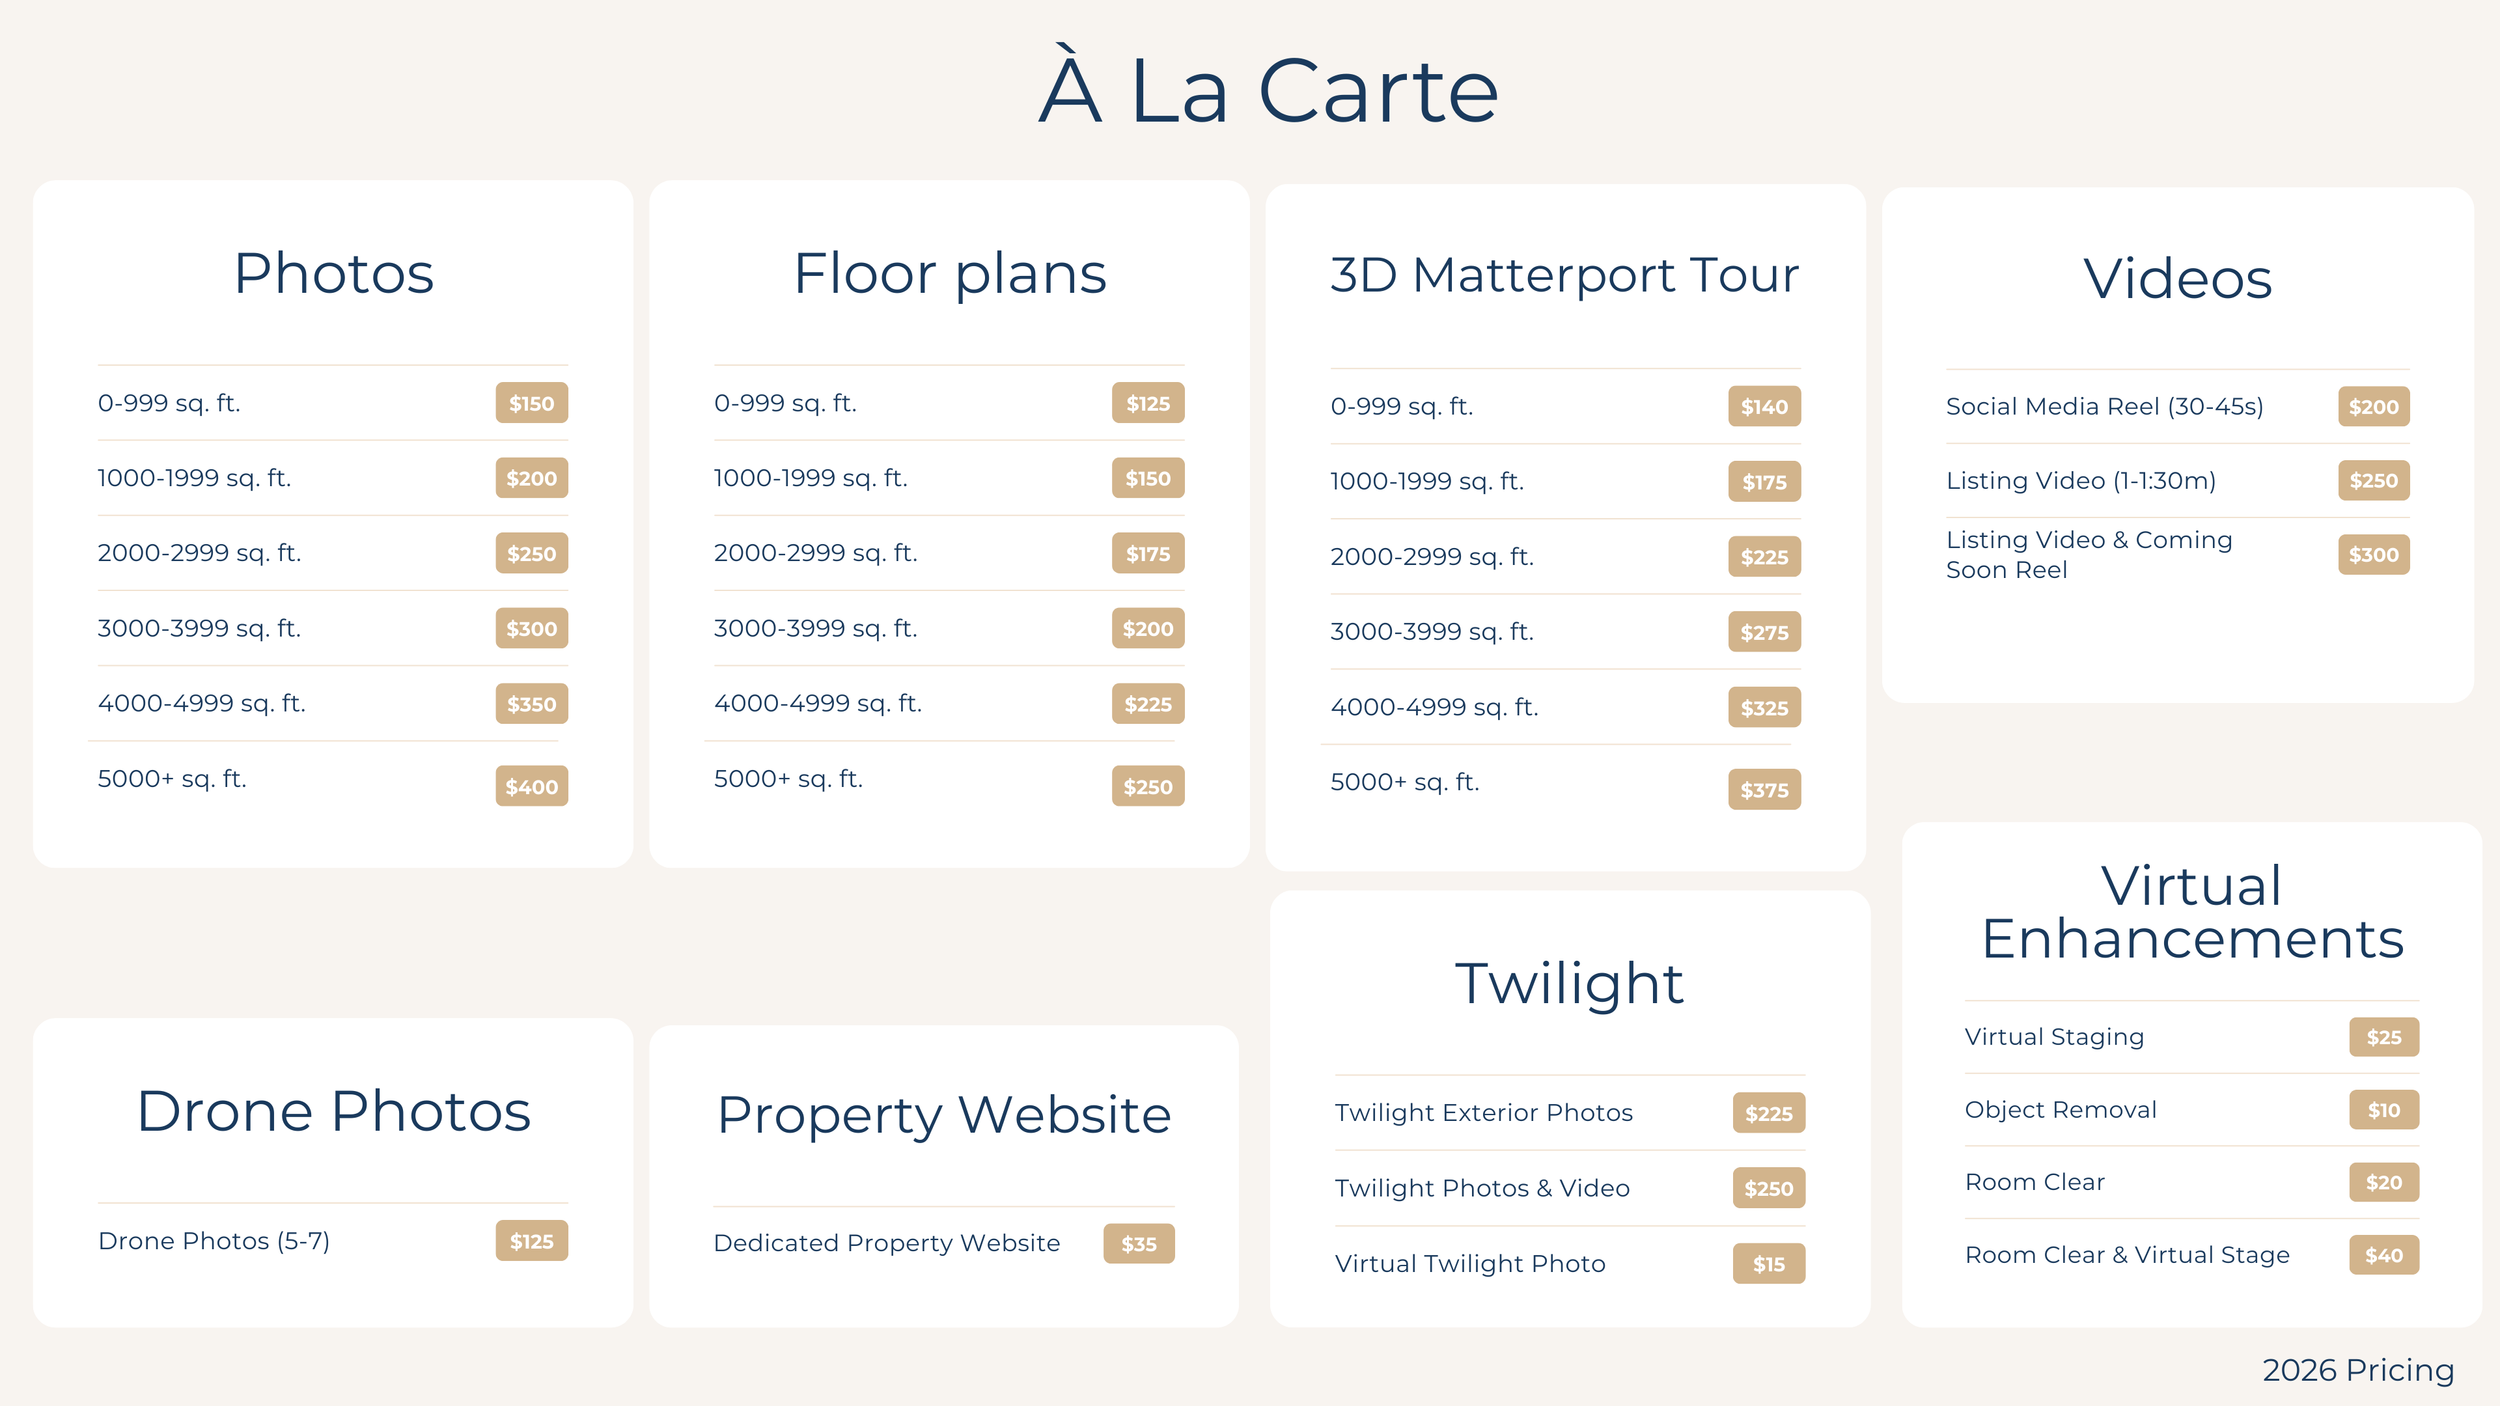Screen dimensions: 2500x1406
Task: Select the $375 Matterport 5000+ price badge
Action: click(x=1764, y=790)
